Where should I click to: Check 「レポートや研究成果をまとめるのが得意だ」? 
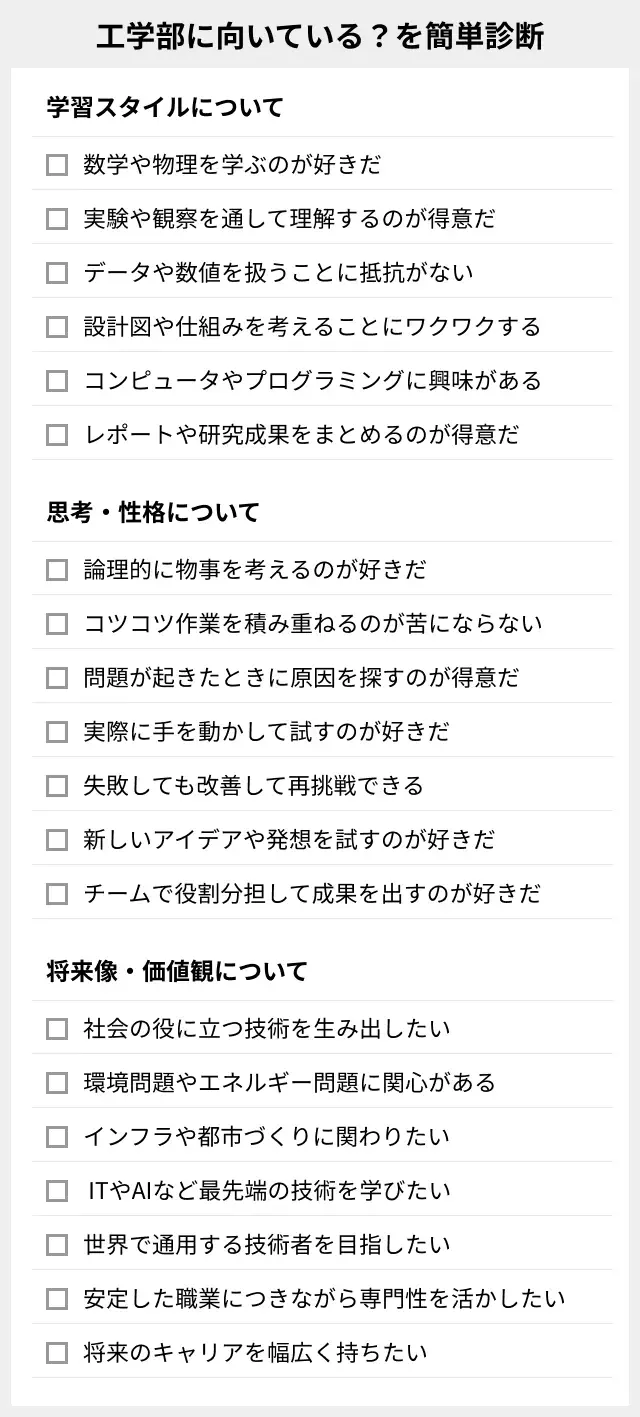56,435
